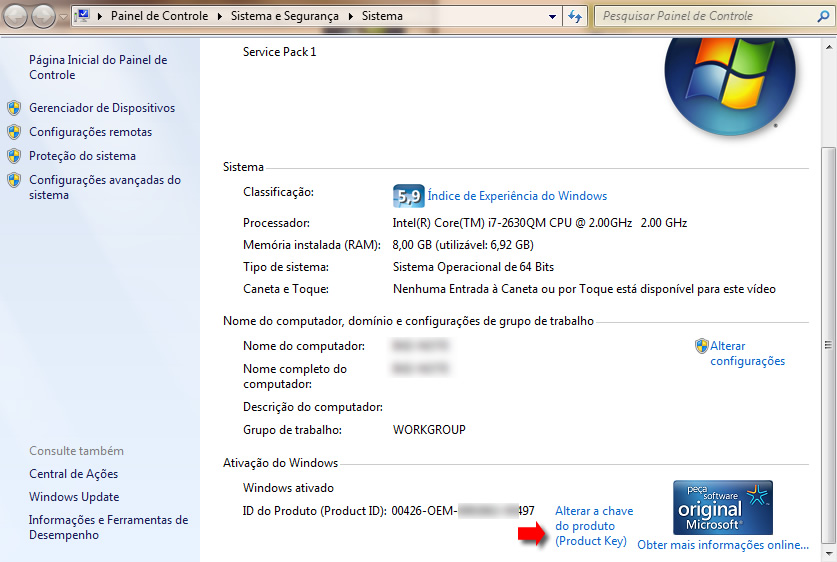This screenshot has width=837, height=562.
Task: Click the software original Microsoft badge
Action: 723,507
